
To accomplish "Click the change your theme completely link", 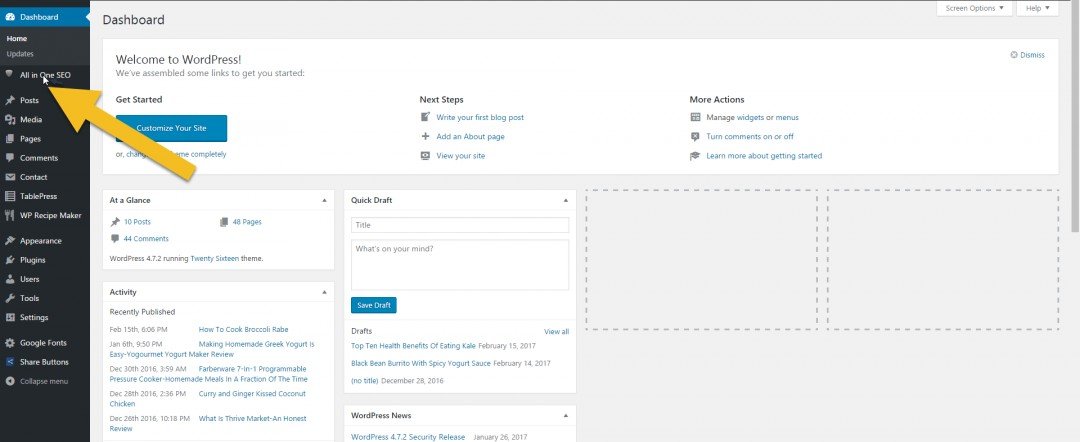I will [x=176, y=154].
